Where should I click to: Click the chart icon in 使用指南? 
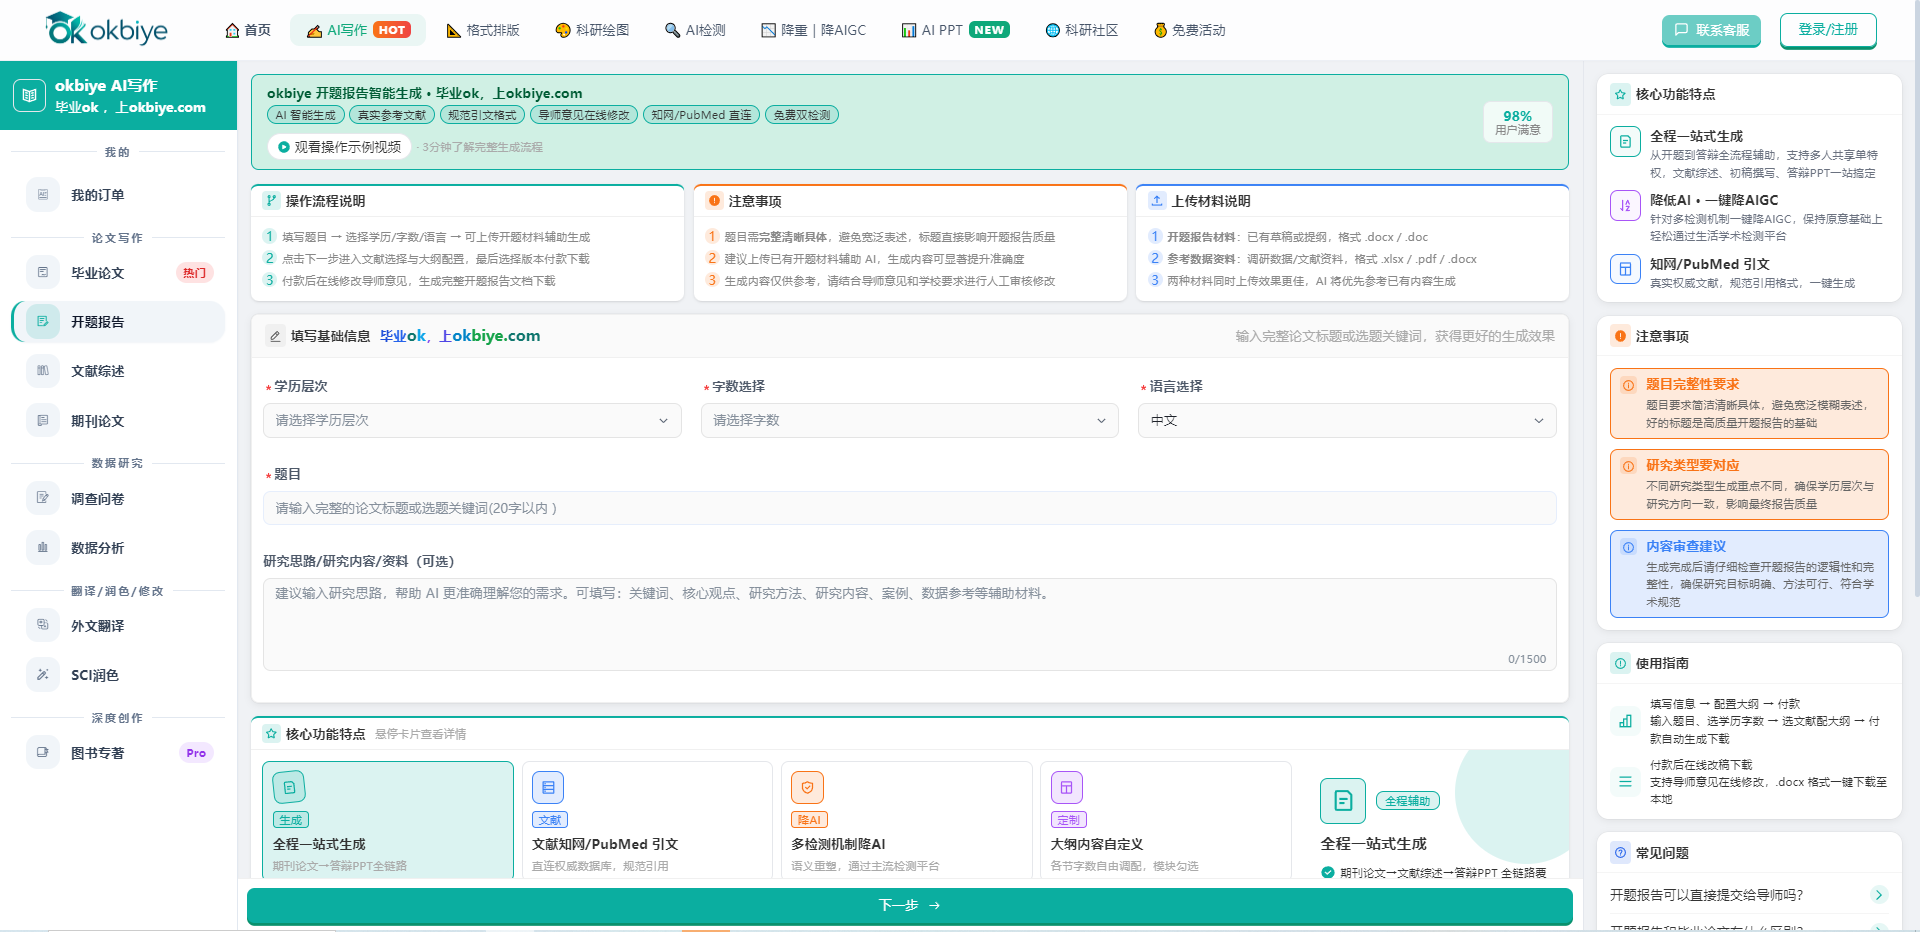tap(1625, 721)
